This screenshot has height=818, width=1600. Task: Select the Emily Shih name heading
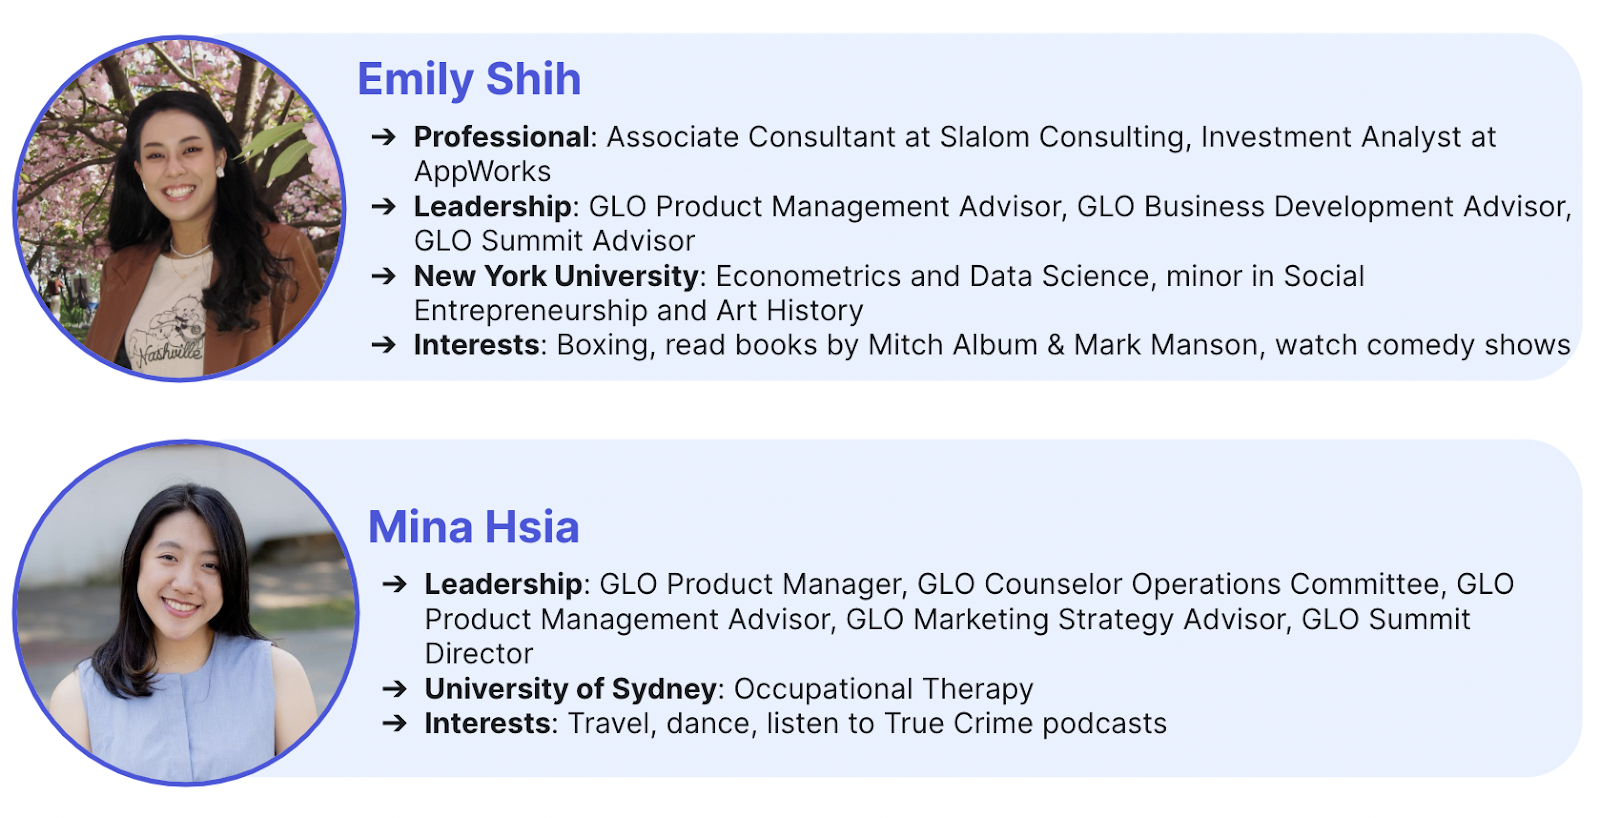tap(469, 79)
